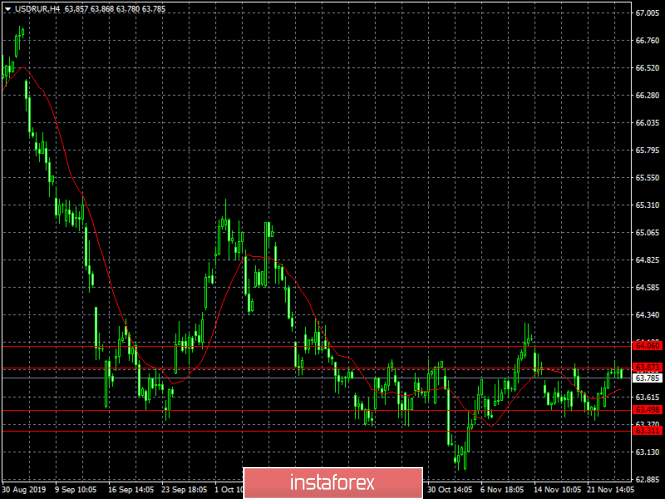Click the 30 Aug 2019 date label

(x=25, y=491)
